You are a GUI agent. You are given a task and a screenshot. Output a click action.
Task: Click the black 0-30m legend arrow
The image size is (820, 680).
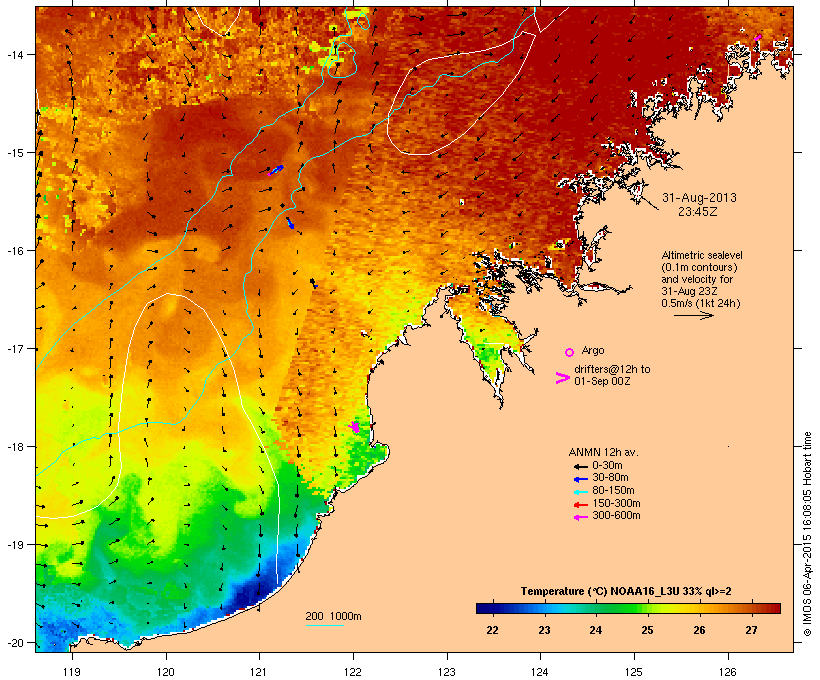coord(580,466)
